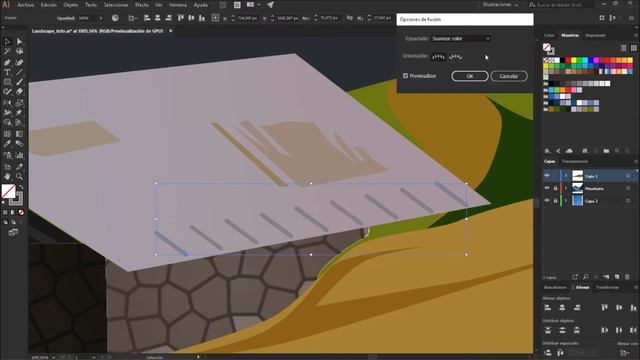Choose align-to-page orientation icon
The height and width of the screenshot is (360, 640).
point(438,57)
